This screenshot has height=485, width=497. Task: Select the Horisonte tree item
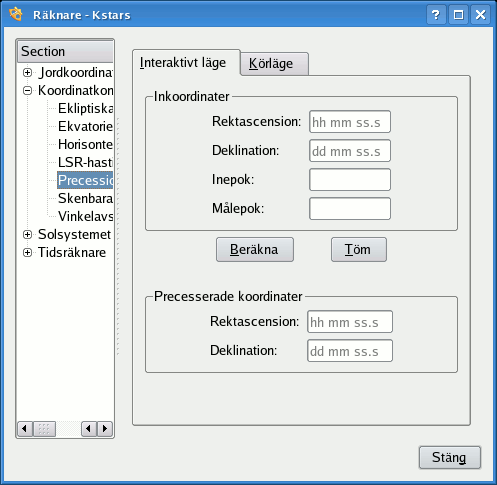[85, 144]
